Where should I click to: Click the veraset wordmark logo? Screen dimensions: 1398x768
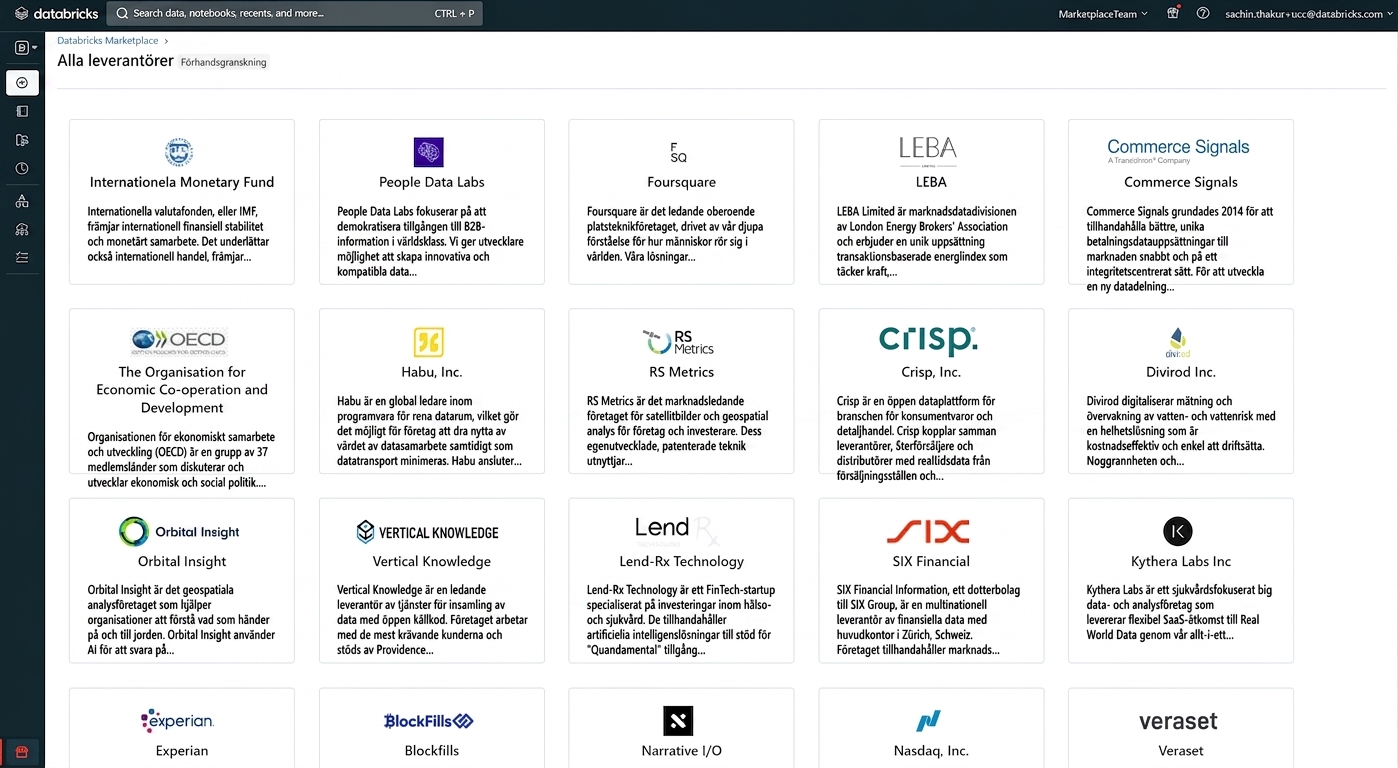click(x=1178, y=721)
